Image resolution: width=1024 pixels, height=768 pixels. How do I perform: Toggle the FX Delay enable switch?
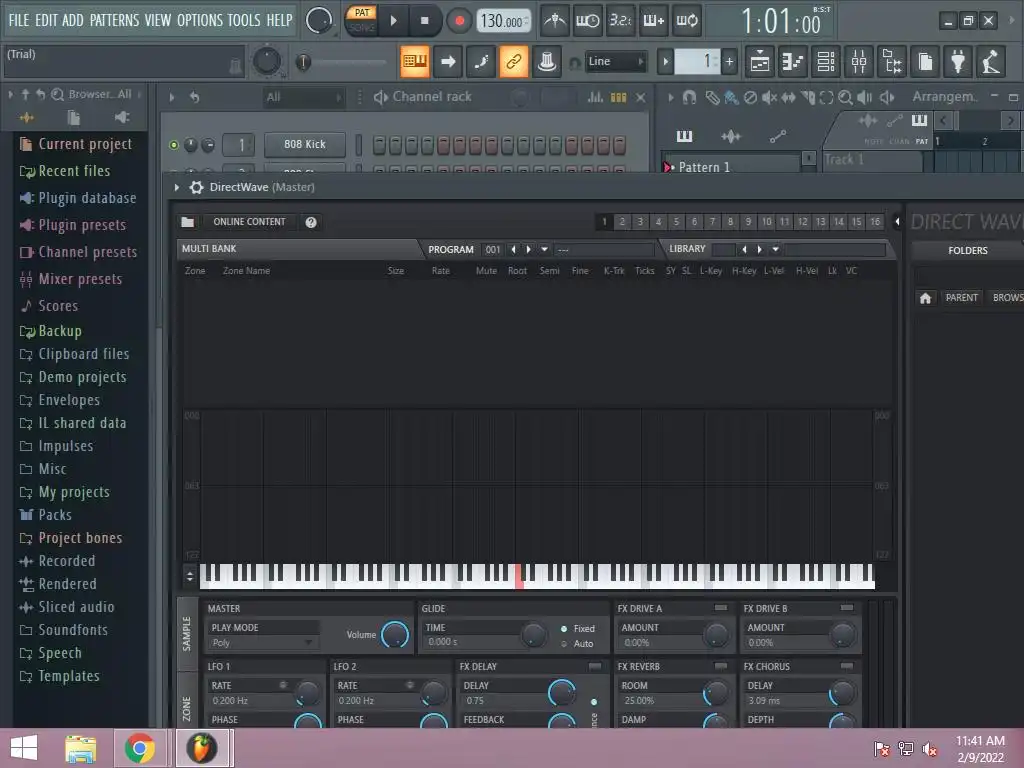pyautogui.click(x=594, y=666)
